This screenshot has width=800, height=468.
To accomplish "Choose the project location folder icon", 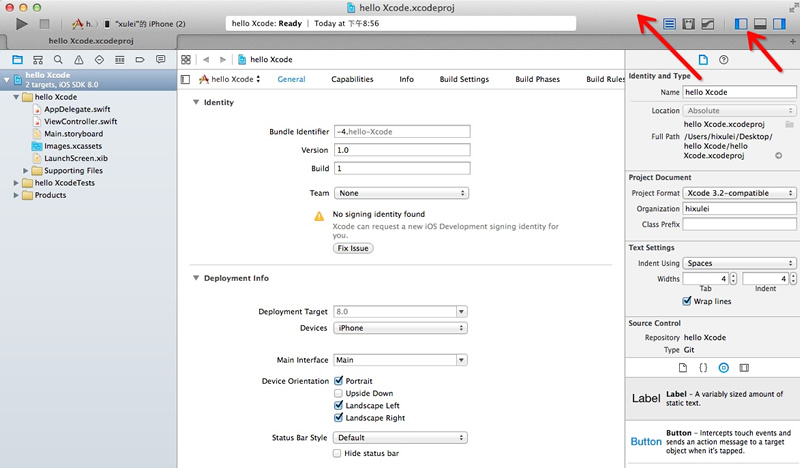I will click(x=789, y=124).
